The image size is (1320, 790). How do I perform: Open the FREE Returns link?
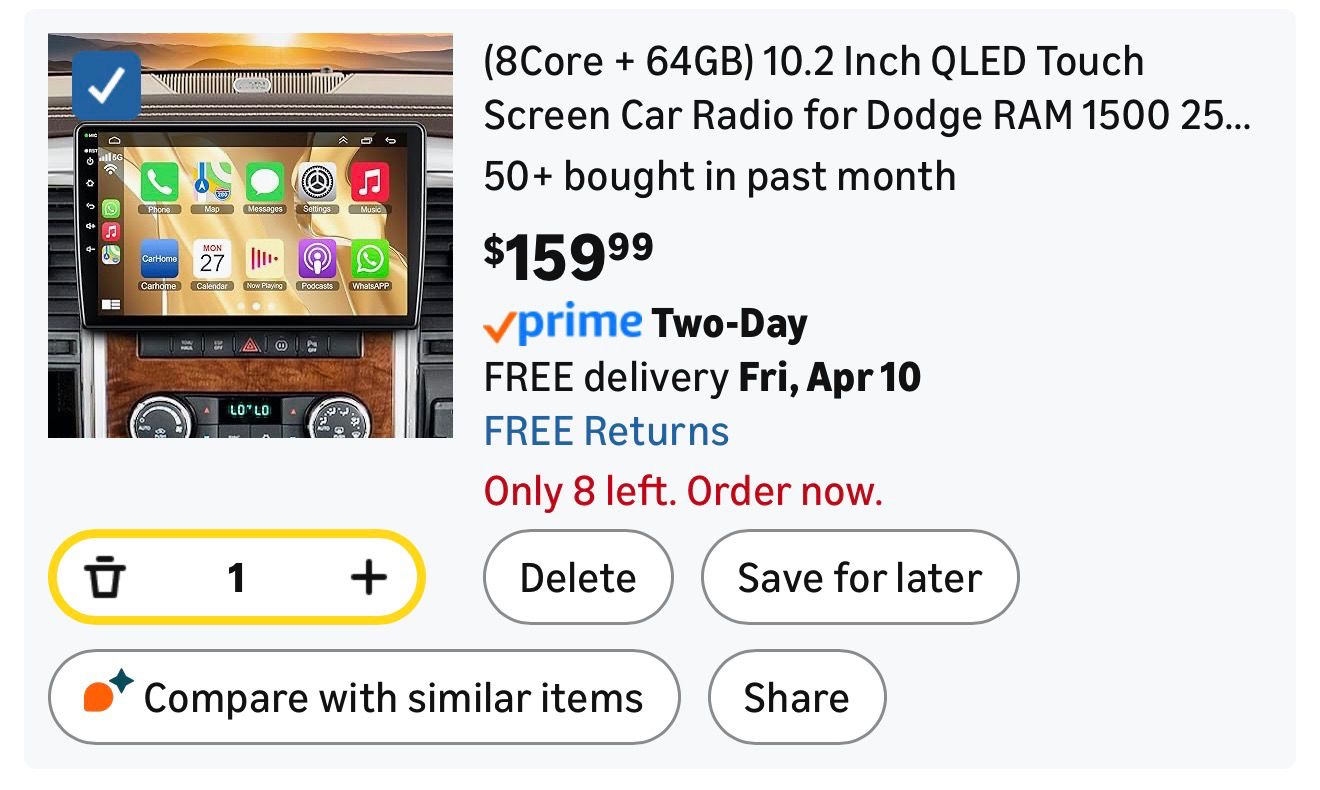(x=606, y=432)
